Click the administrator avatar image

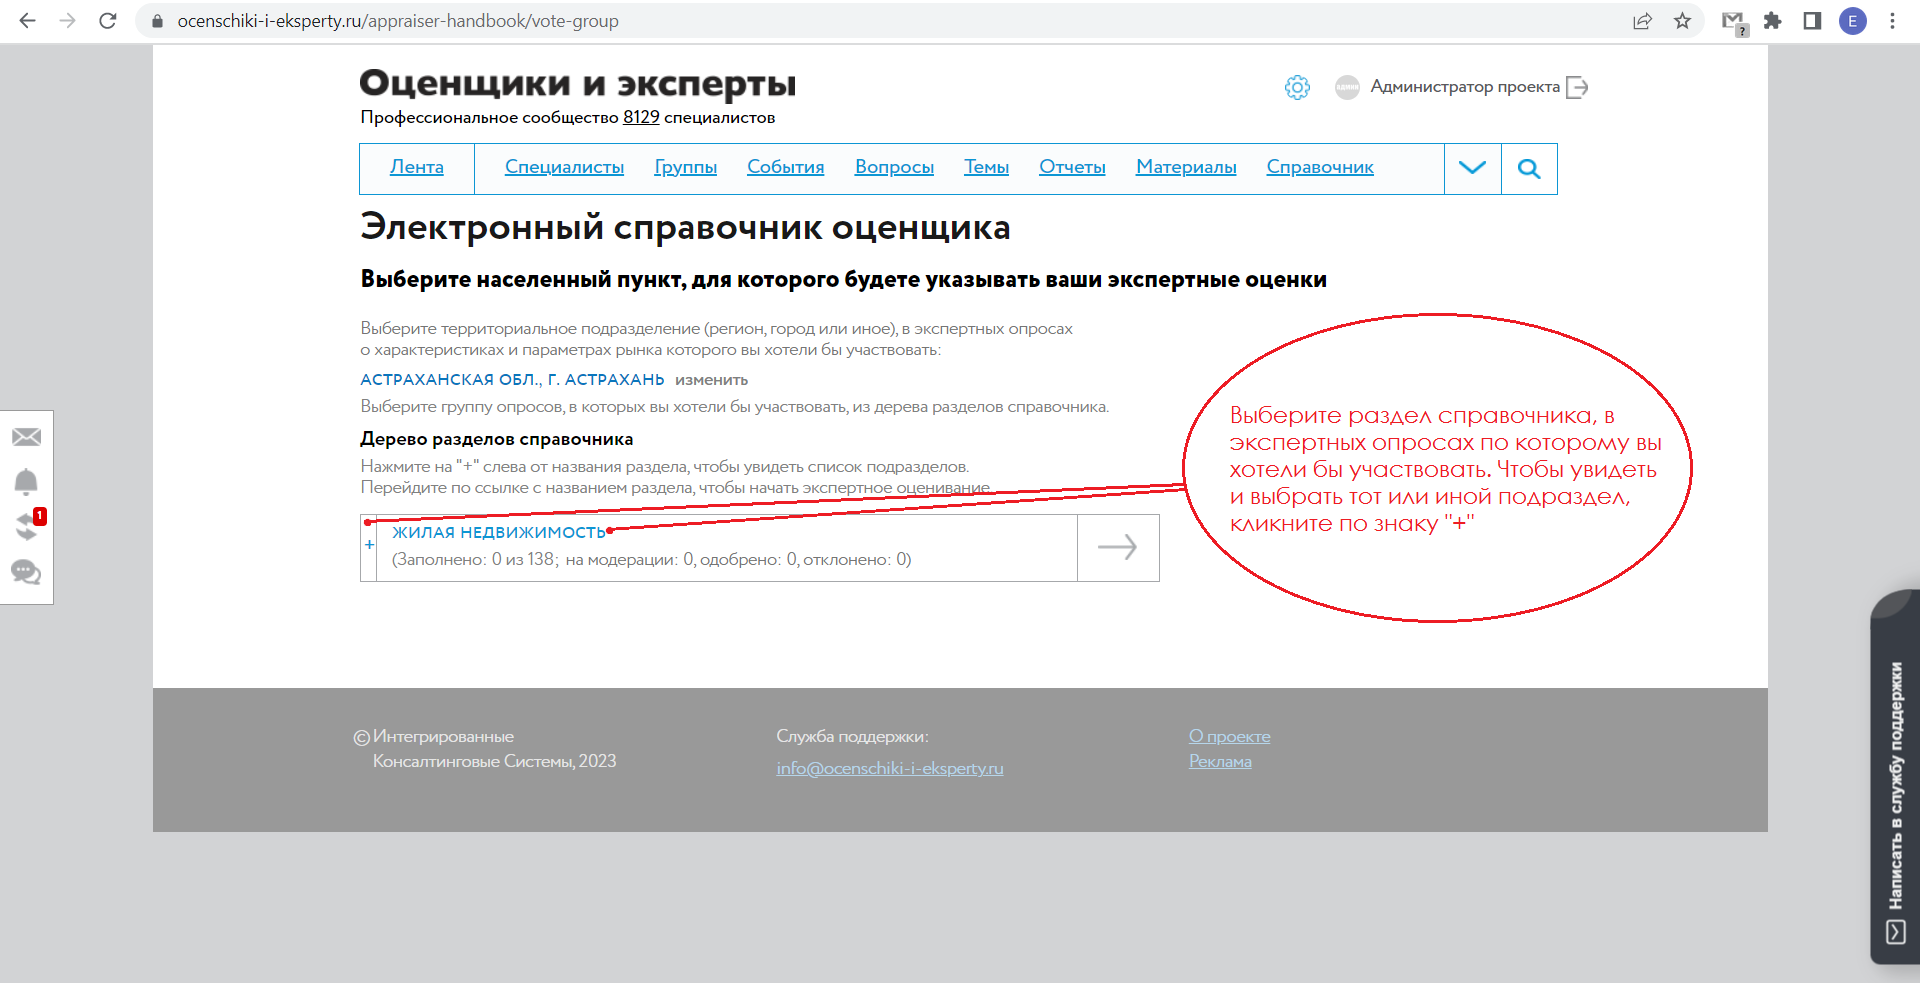pos(1347,87)
